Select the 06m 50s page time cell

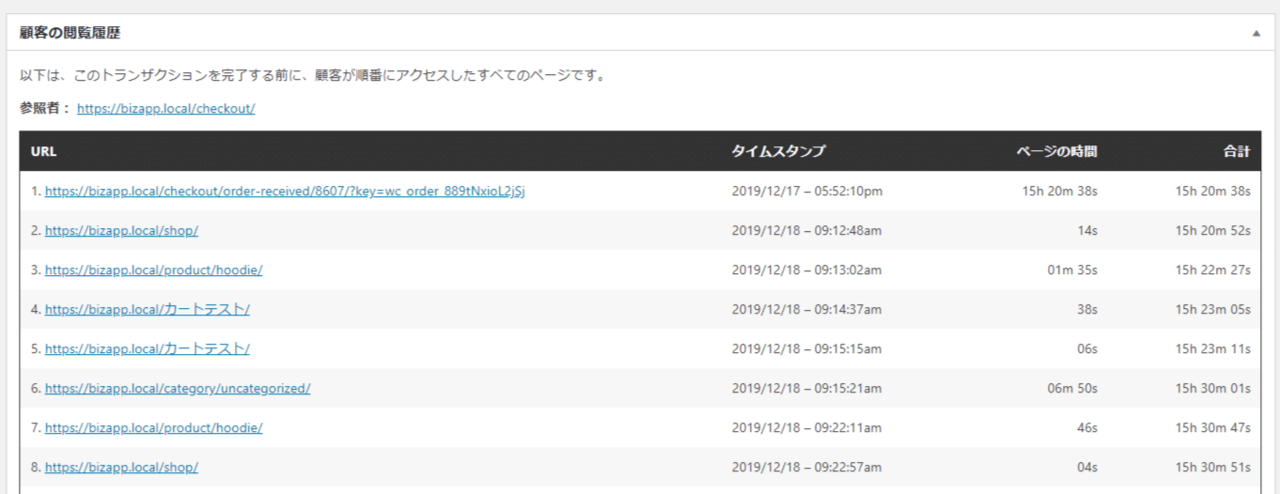click(1073, 388)
